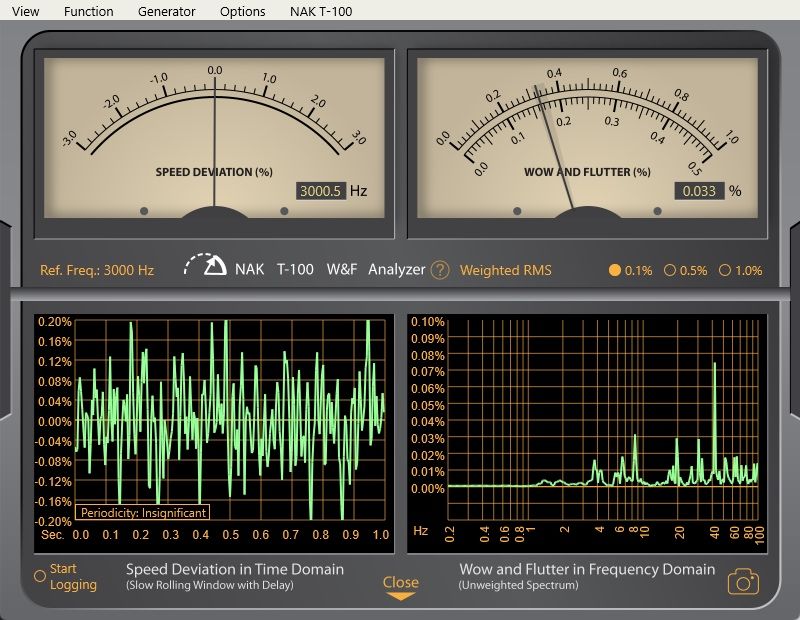Open the View menu
800x620 pixels.
click(26, 11)
